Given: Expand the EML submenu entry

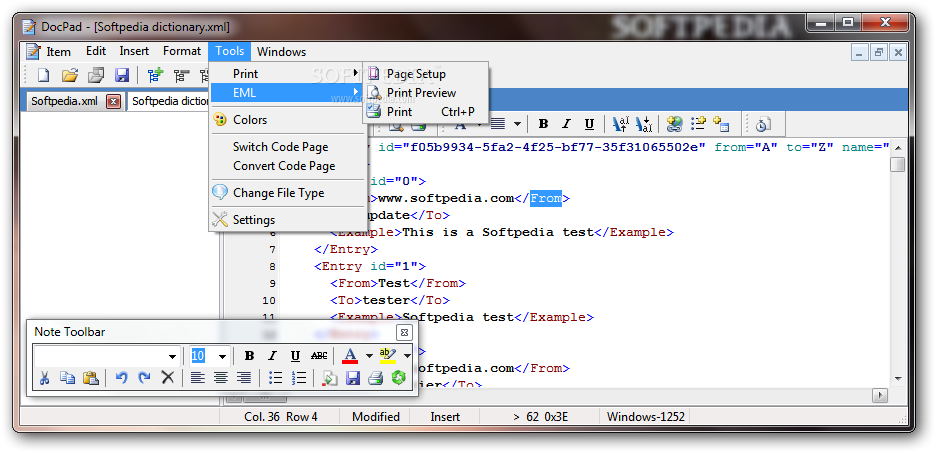Looking at the screenshot, I should tap(287, 93).
